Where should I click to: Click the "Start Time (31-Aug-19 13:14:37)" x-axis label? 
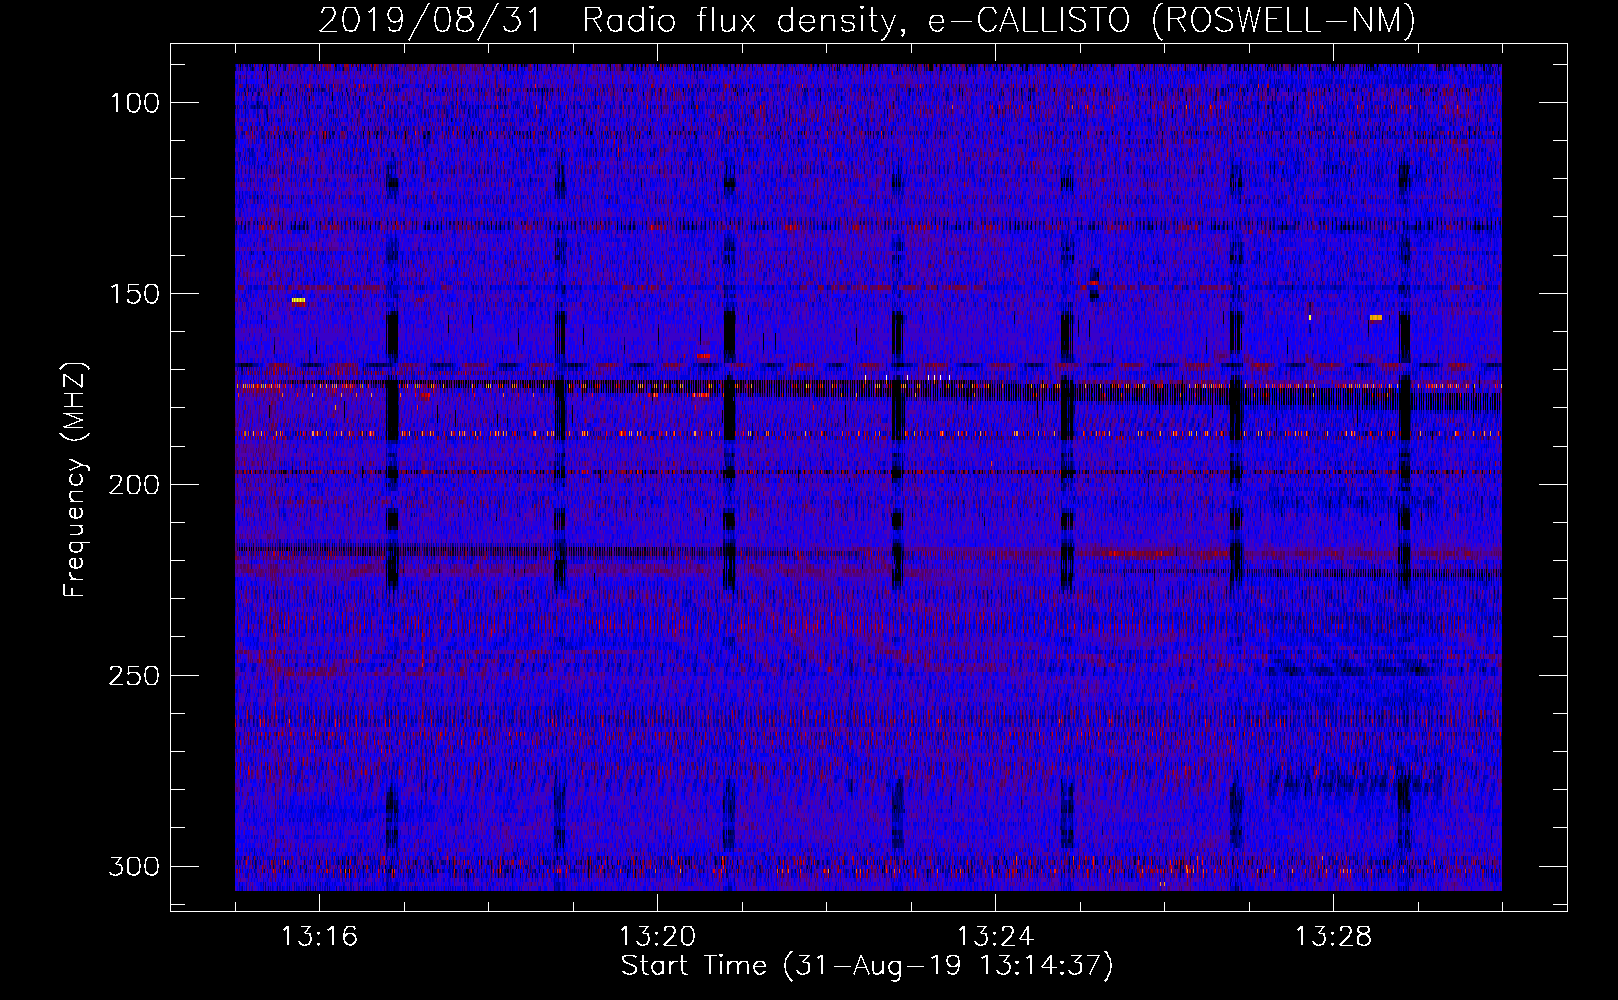point(867,966)
